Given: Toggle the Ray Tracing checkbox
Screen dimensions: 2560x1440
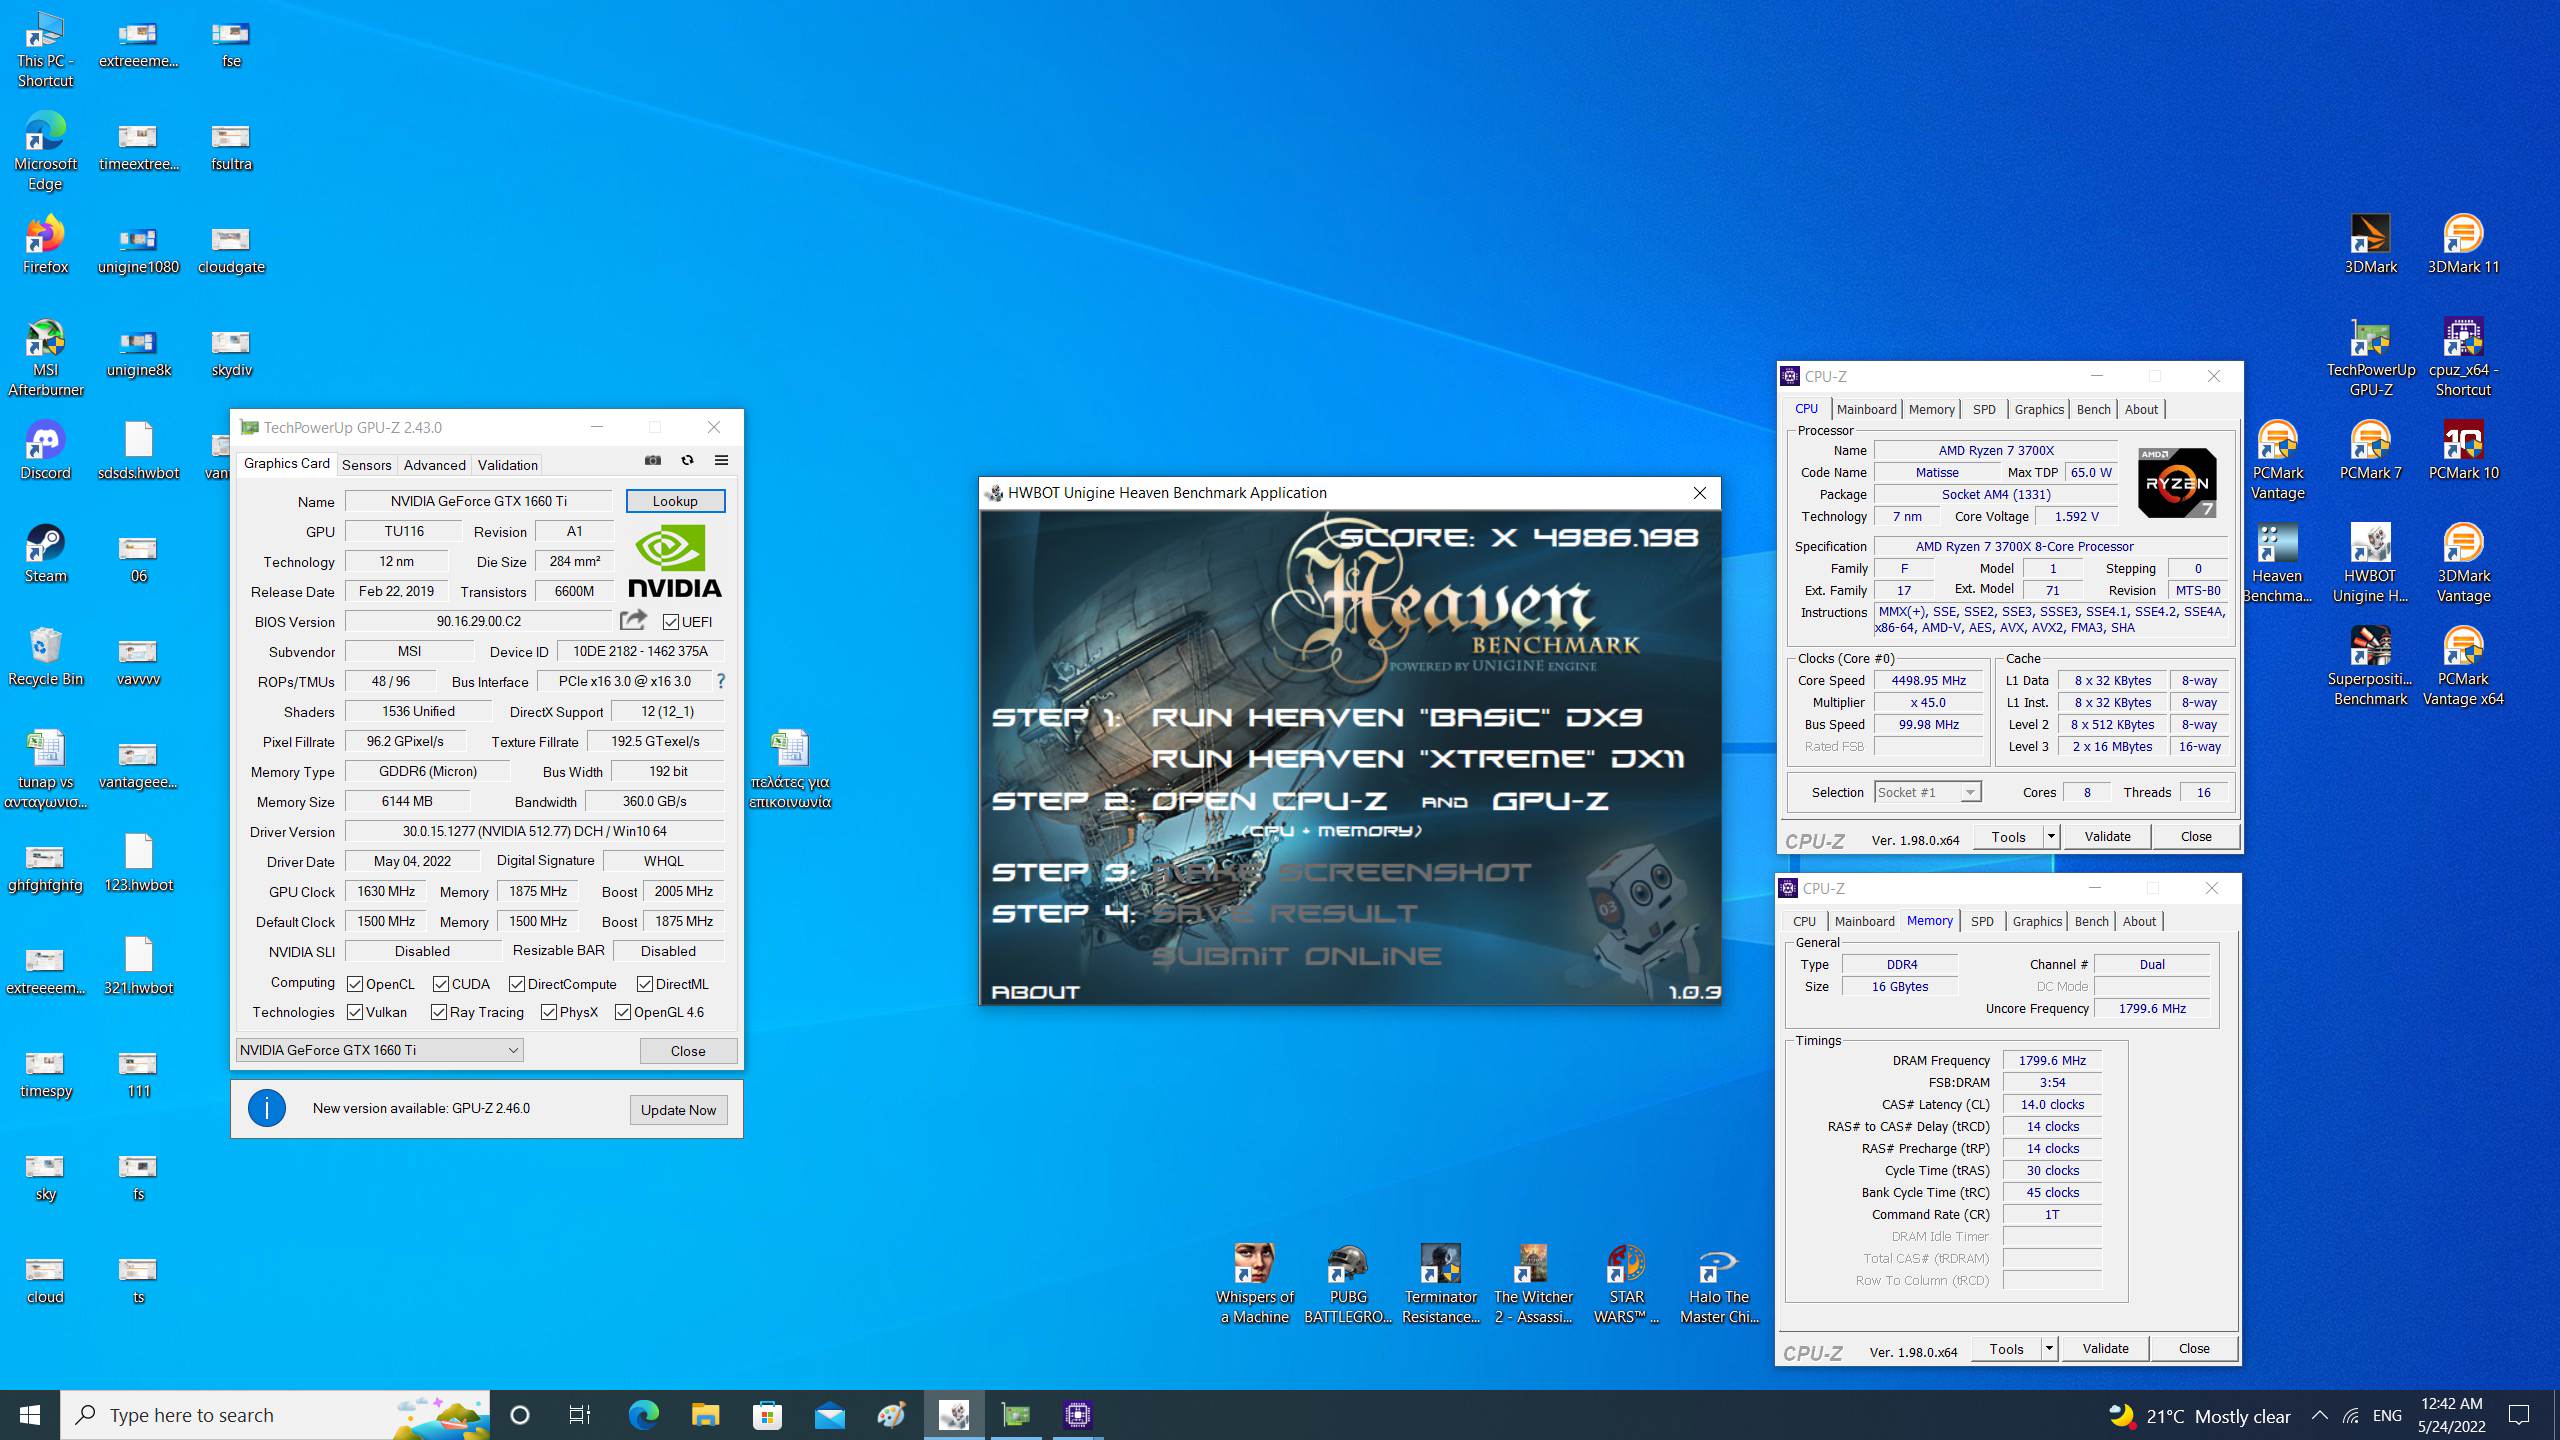Looking at the screenshot, I should pyautogui.click(x=439, y=1012).
